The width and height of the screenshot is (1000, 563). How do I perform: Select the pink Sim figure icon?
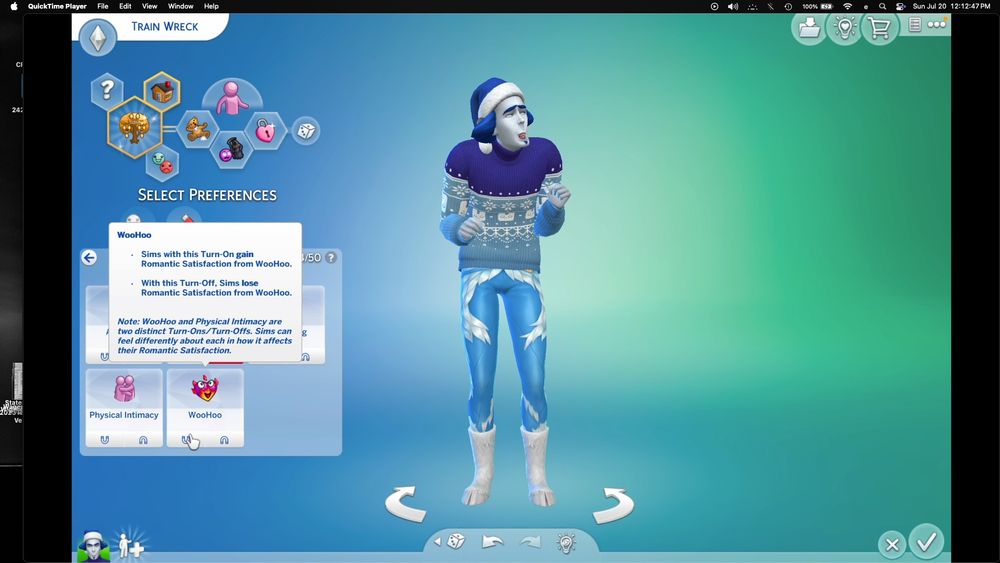(x=232, y=98)
